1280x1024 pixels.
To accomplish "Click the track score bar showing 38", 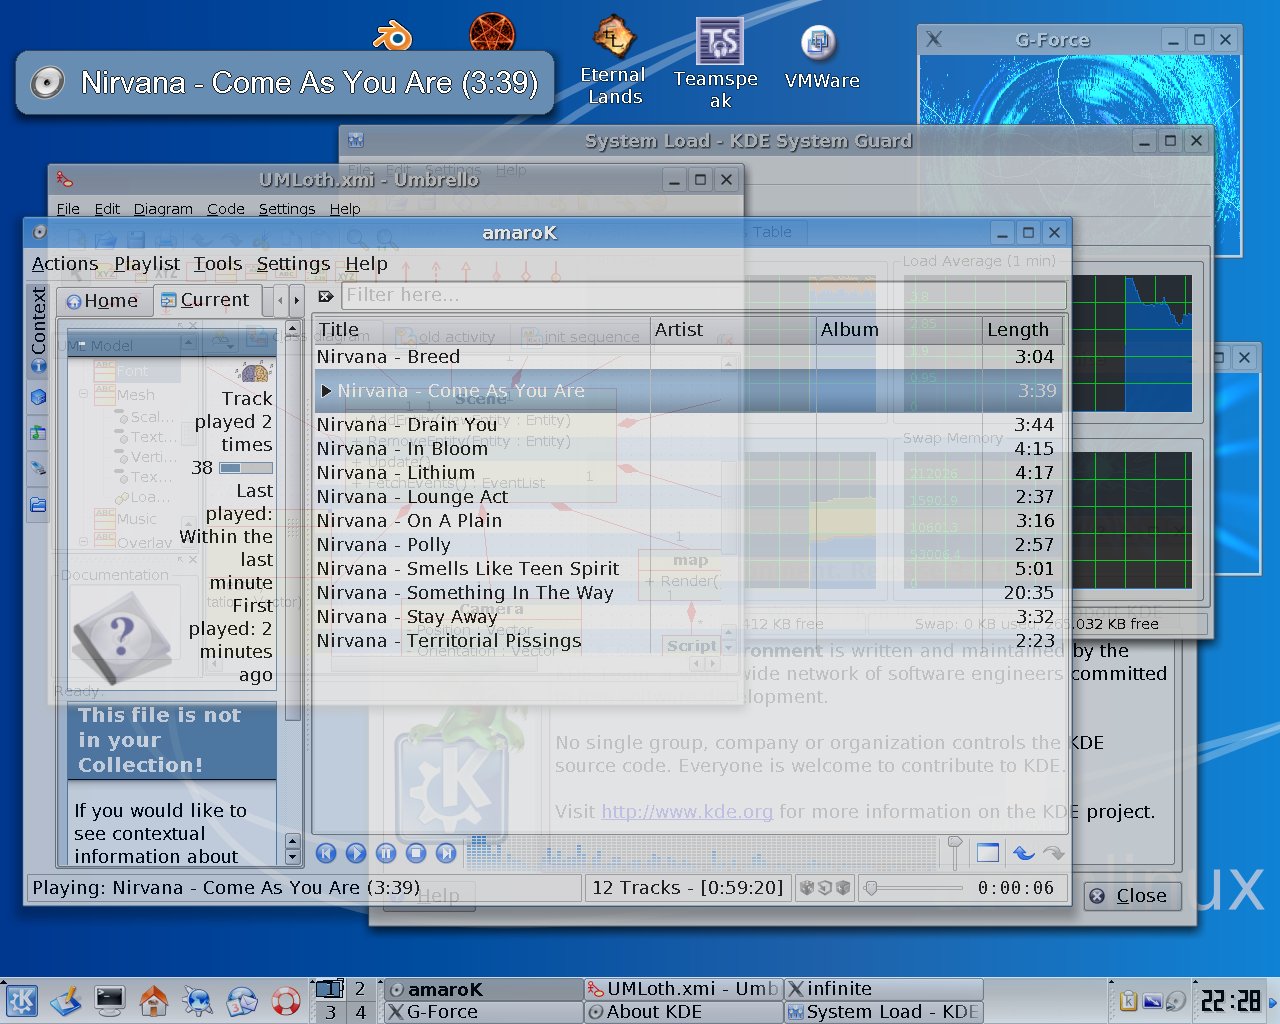I will [246, 467].
